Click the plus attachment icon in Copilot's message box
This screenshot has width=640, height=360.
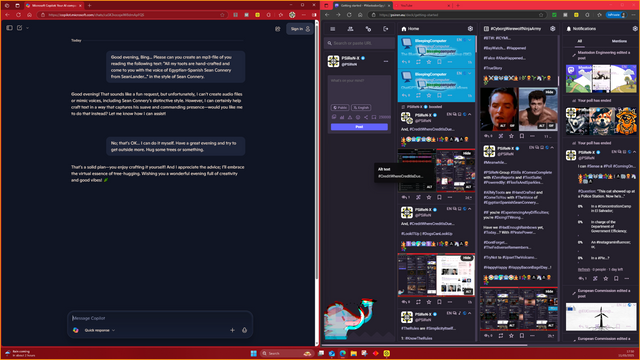click(232, 330)
